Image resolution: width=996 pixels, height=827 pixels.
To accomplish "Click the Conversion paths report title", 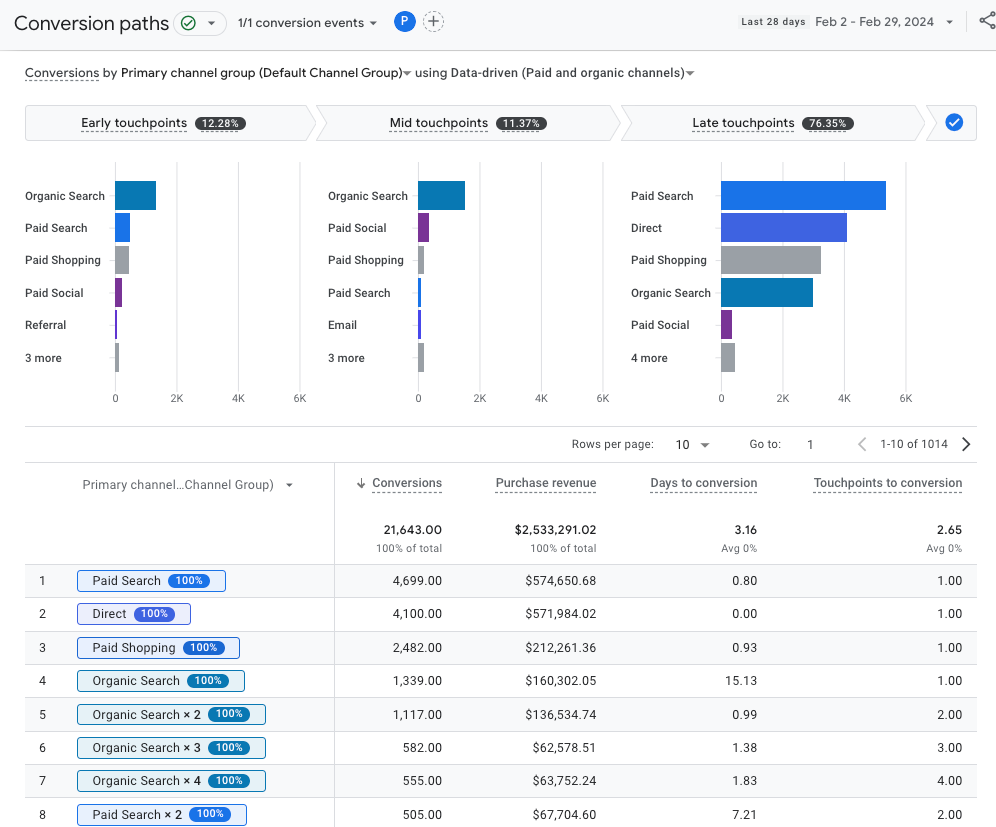I will pos(91,24).
